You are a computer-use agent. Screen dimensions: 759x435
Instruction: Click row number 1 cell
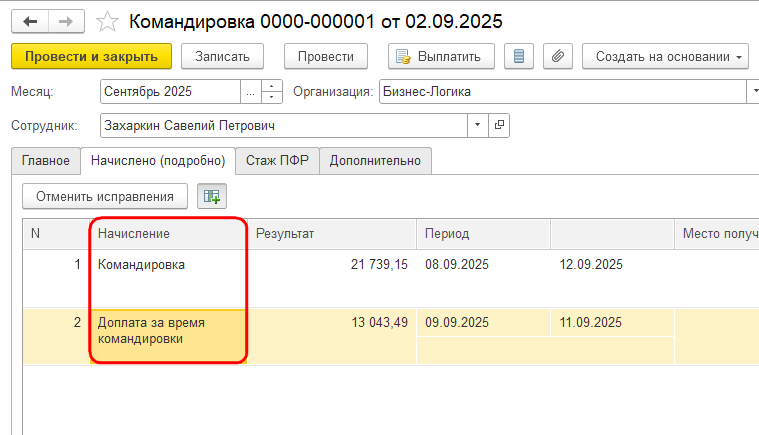coord(56,278)
